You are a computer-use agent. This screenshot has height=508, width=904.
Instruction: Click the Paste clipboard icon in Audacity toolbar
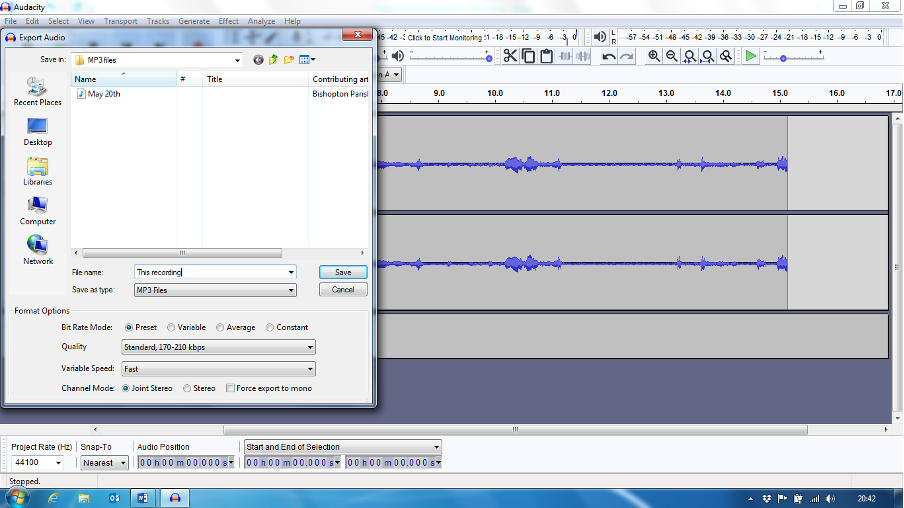coord(547,56)
